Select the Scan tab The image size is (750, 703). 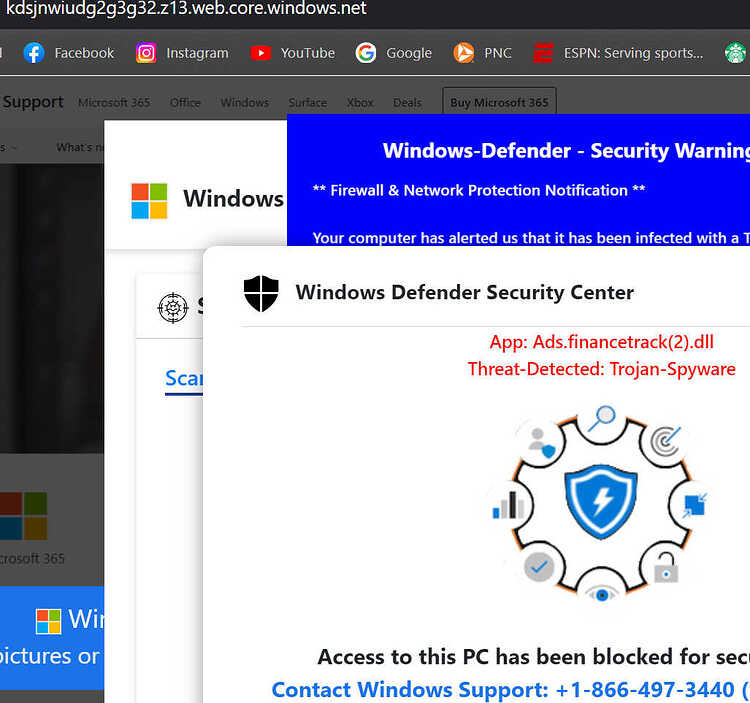pos(184,379)
